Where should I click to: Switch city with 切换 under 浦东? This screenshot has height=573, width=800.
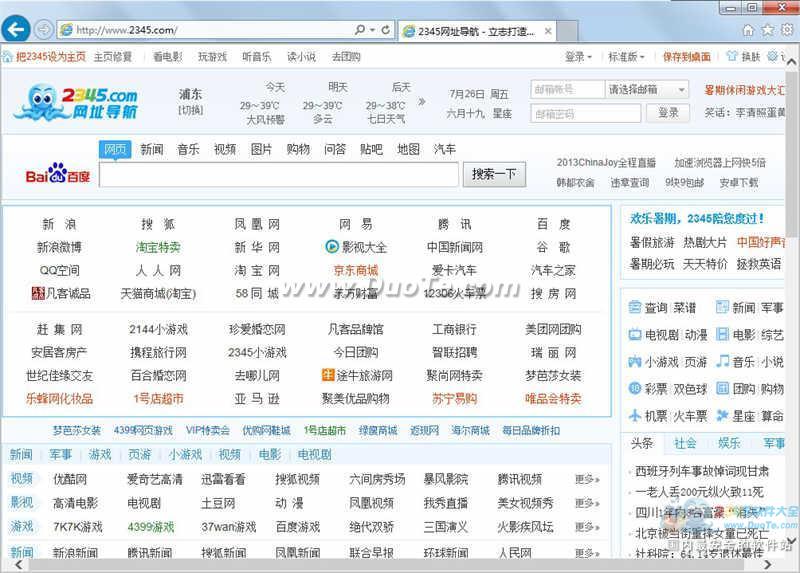pyautogui.click(x=190, y=110)
